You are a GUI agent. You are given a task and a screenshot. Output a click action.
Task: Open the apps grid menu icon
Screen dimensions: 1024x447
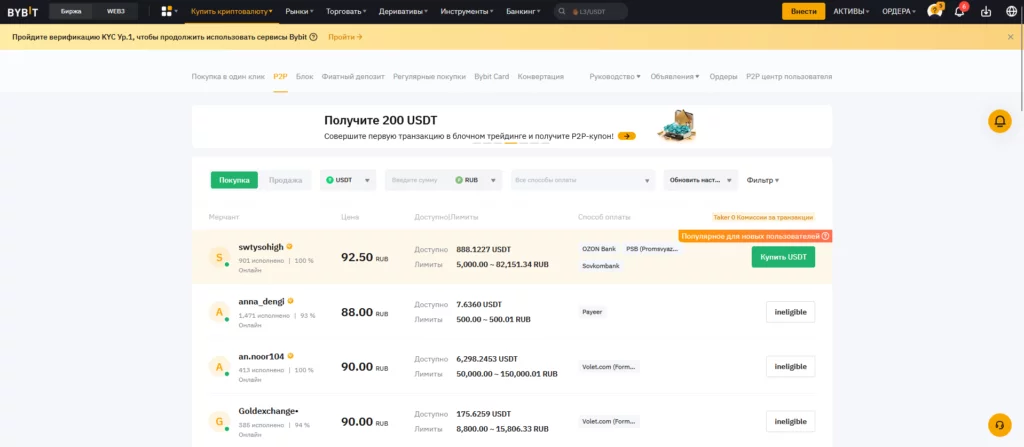pyautogui.click(x=167, y=11)
